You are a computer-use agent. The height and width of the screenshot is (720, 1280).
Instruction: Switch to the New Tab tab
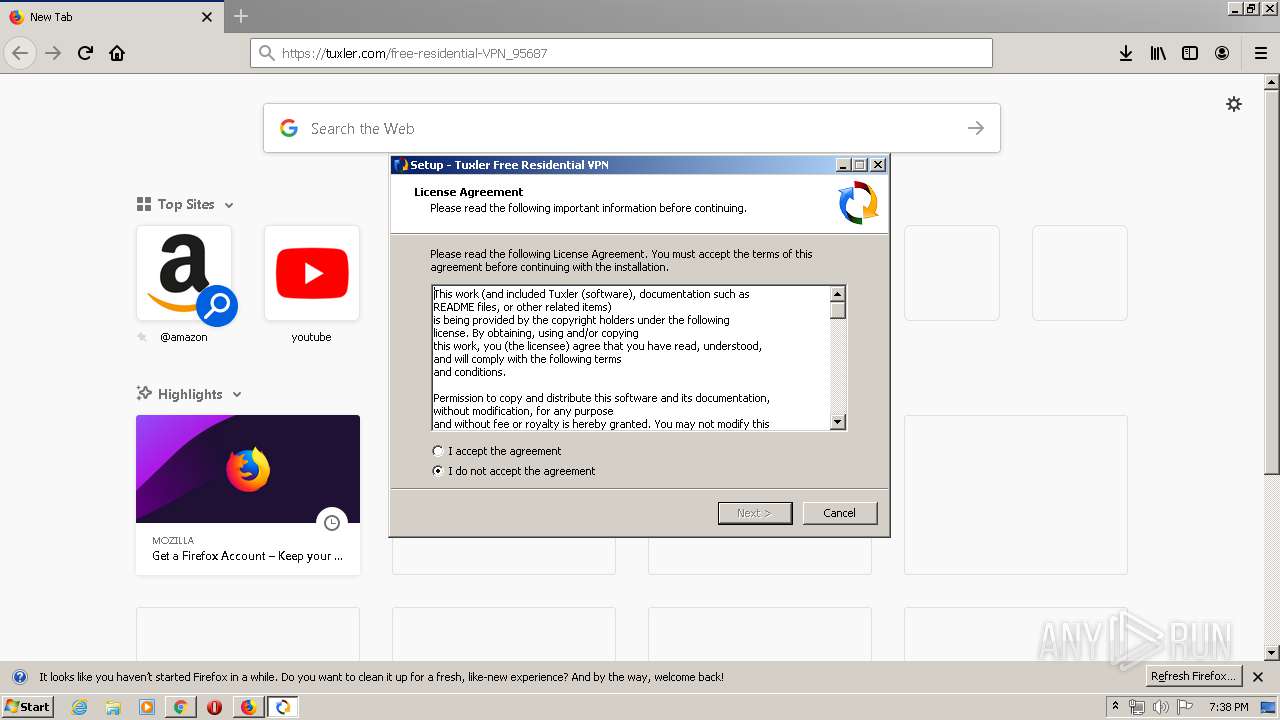click(x=110, y=17)
